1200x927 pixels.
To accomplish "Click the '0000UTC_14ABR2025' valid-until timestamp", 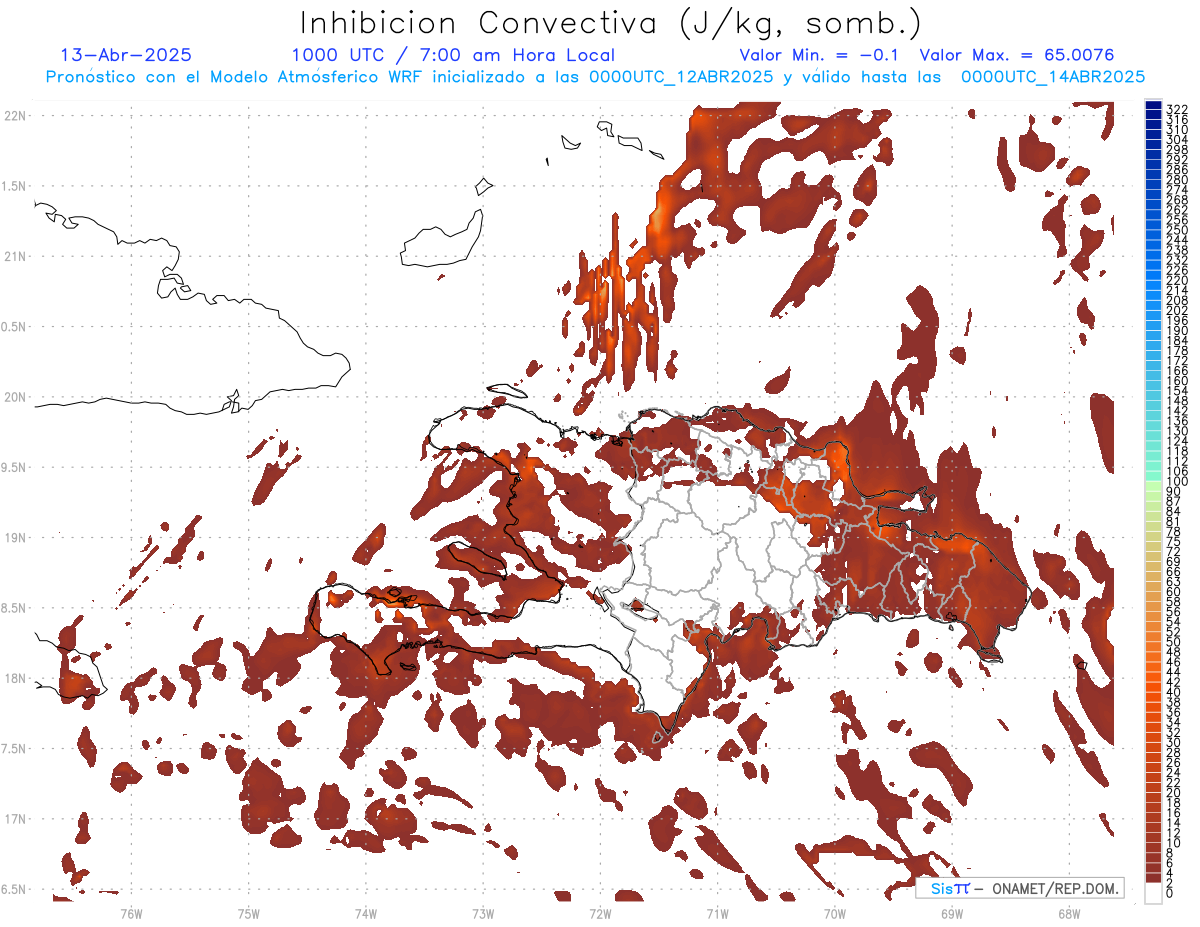I will coord(1053,77).
